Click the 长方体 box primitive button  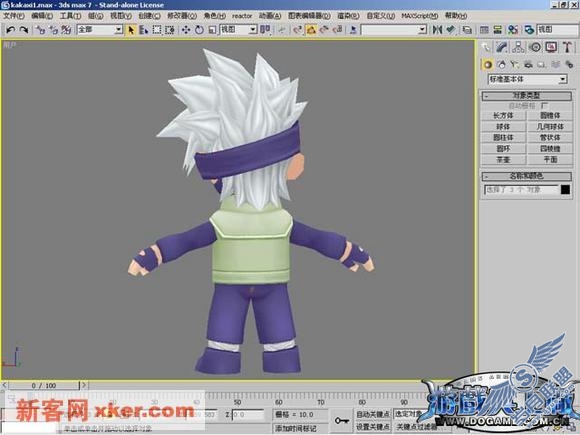tap(503, 116)
